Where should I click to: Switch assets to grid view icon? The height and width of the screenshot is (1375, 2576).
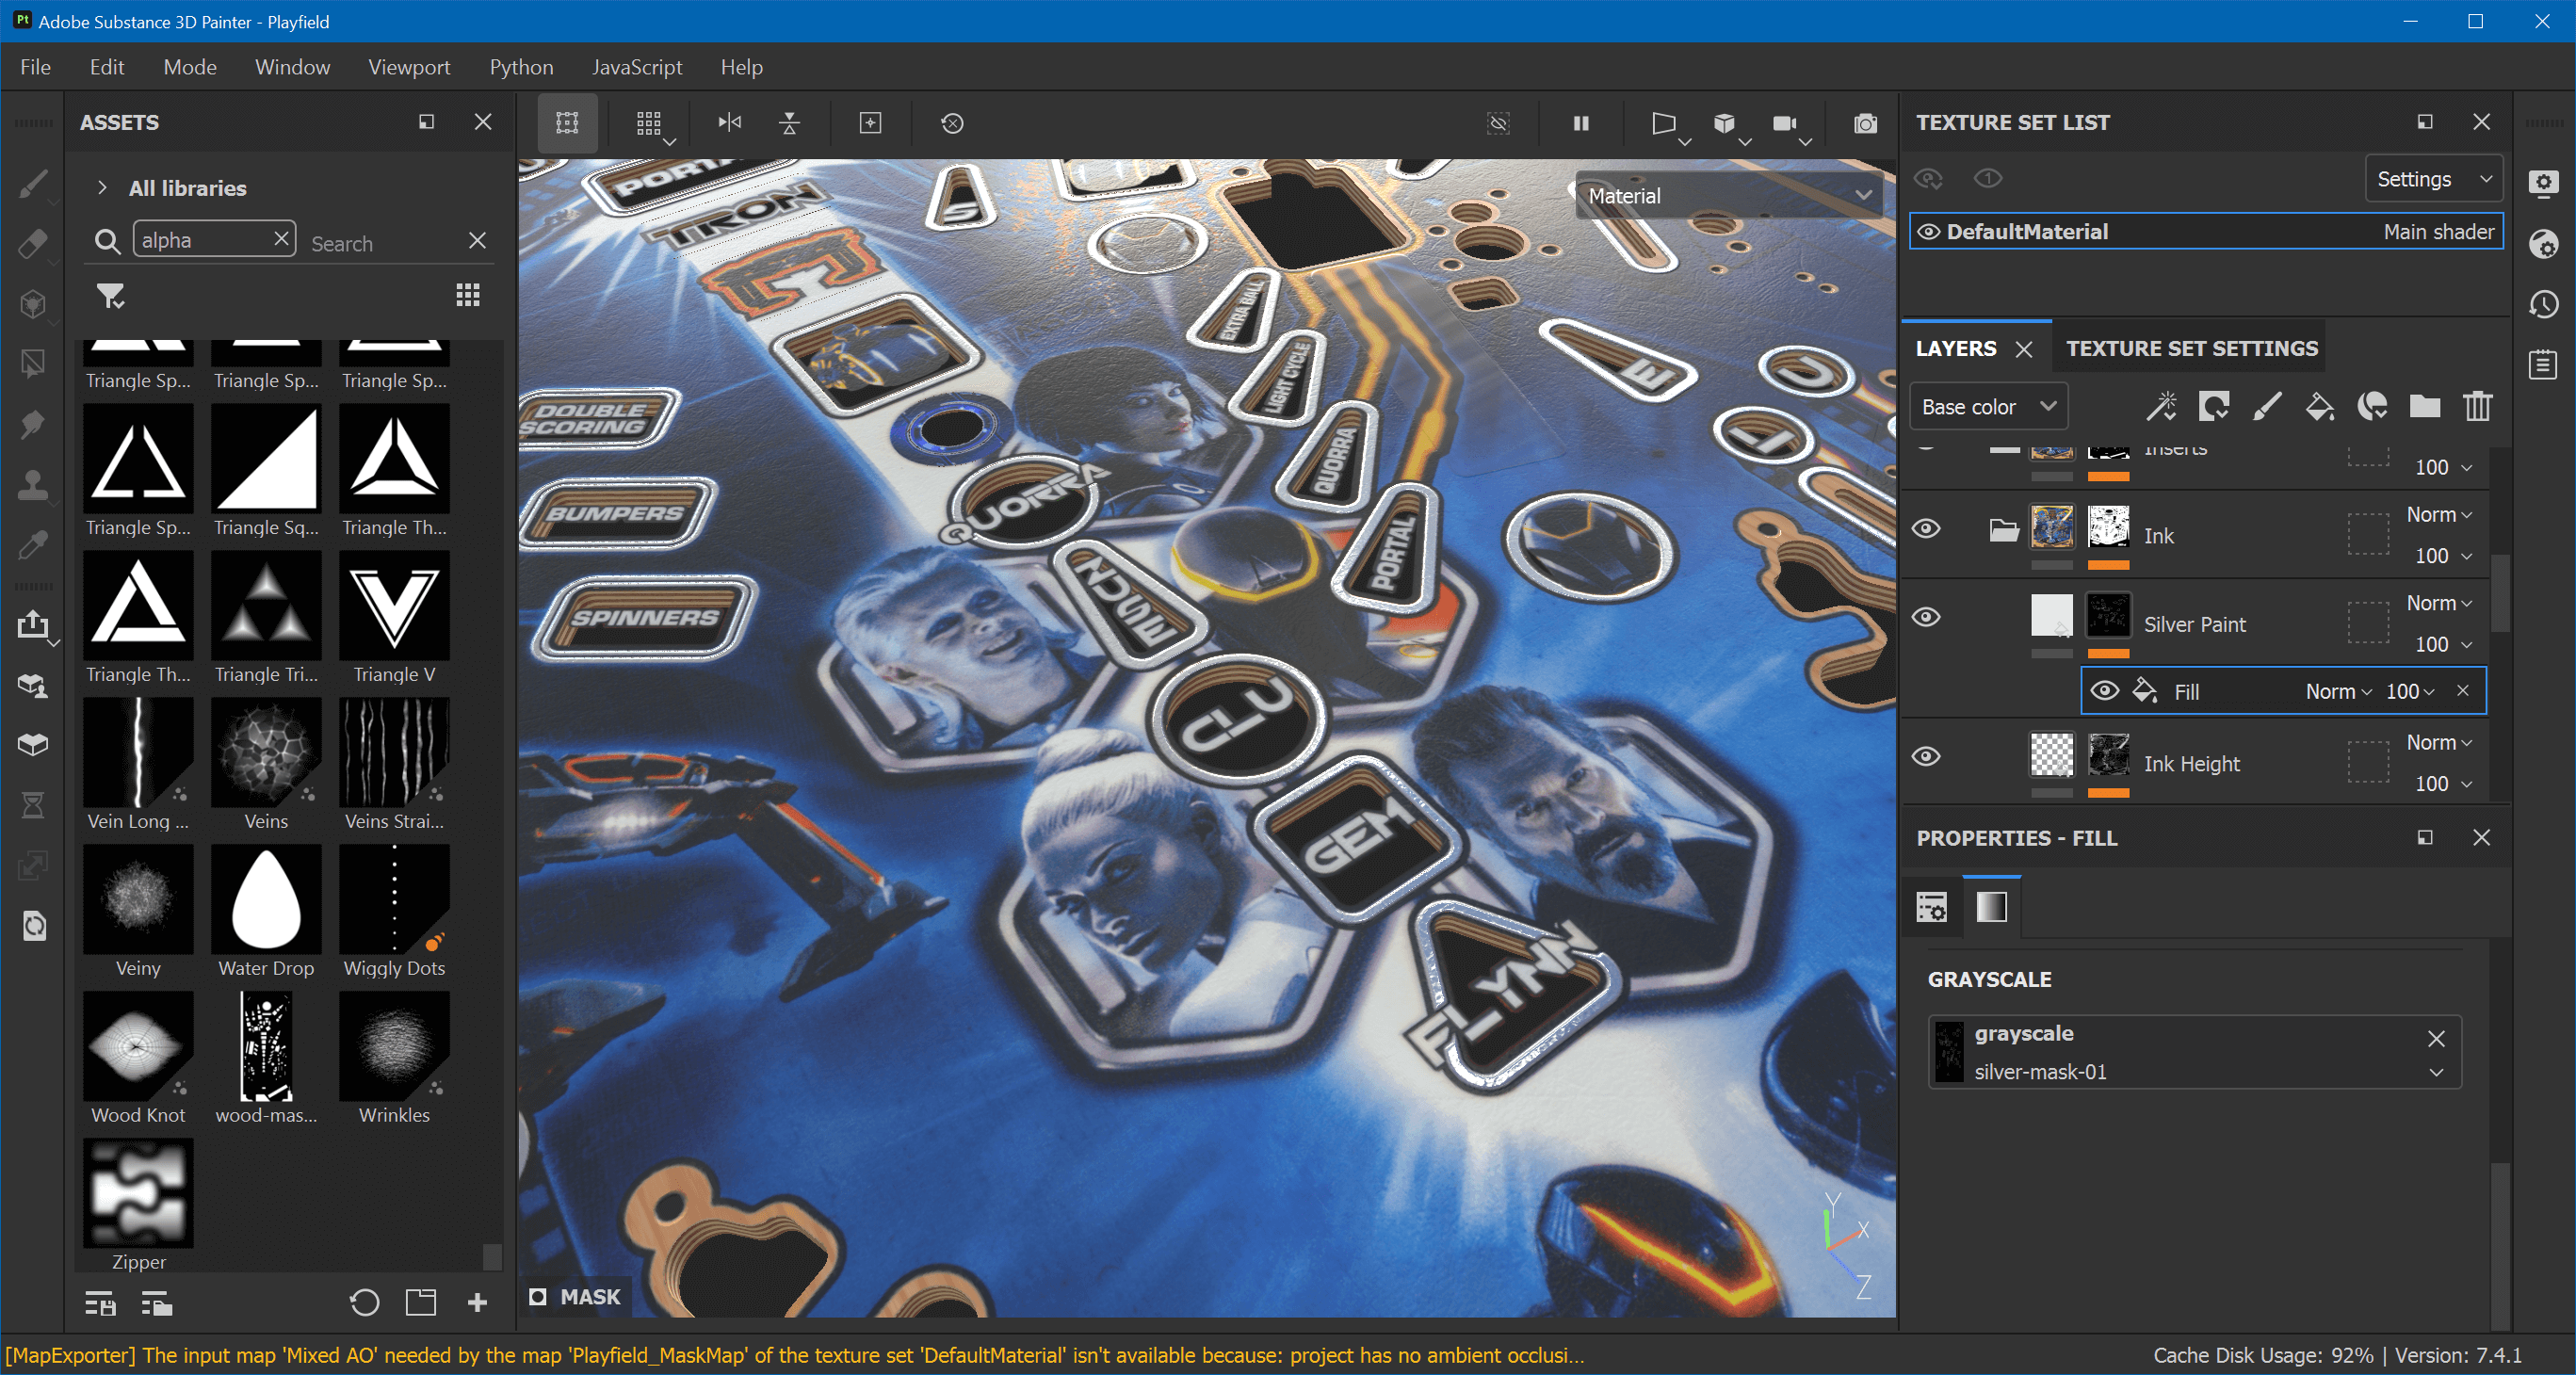[x=468, y=295]
